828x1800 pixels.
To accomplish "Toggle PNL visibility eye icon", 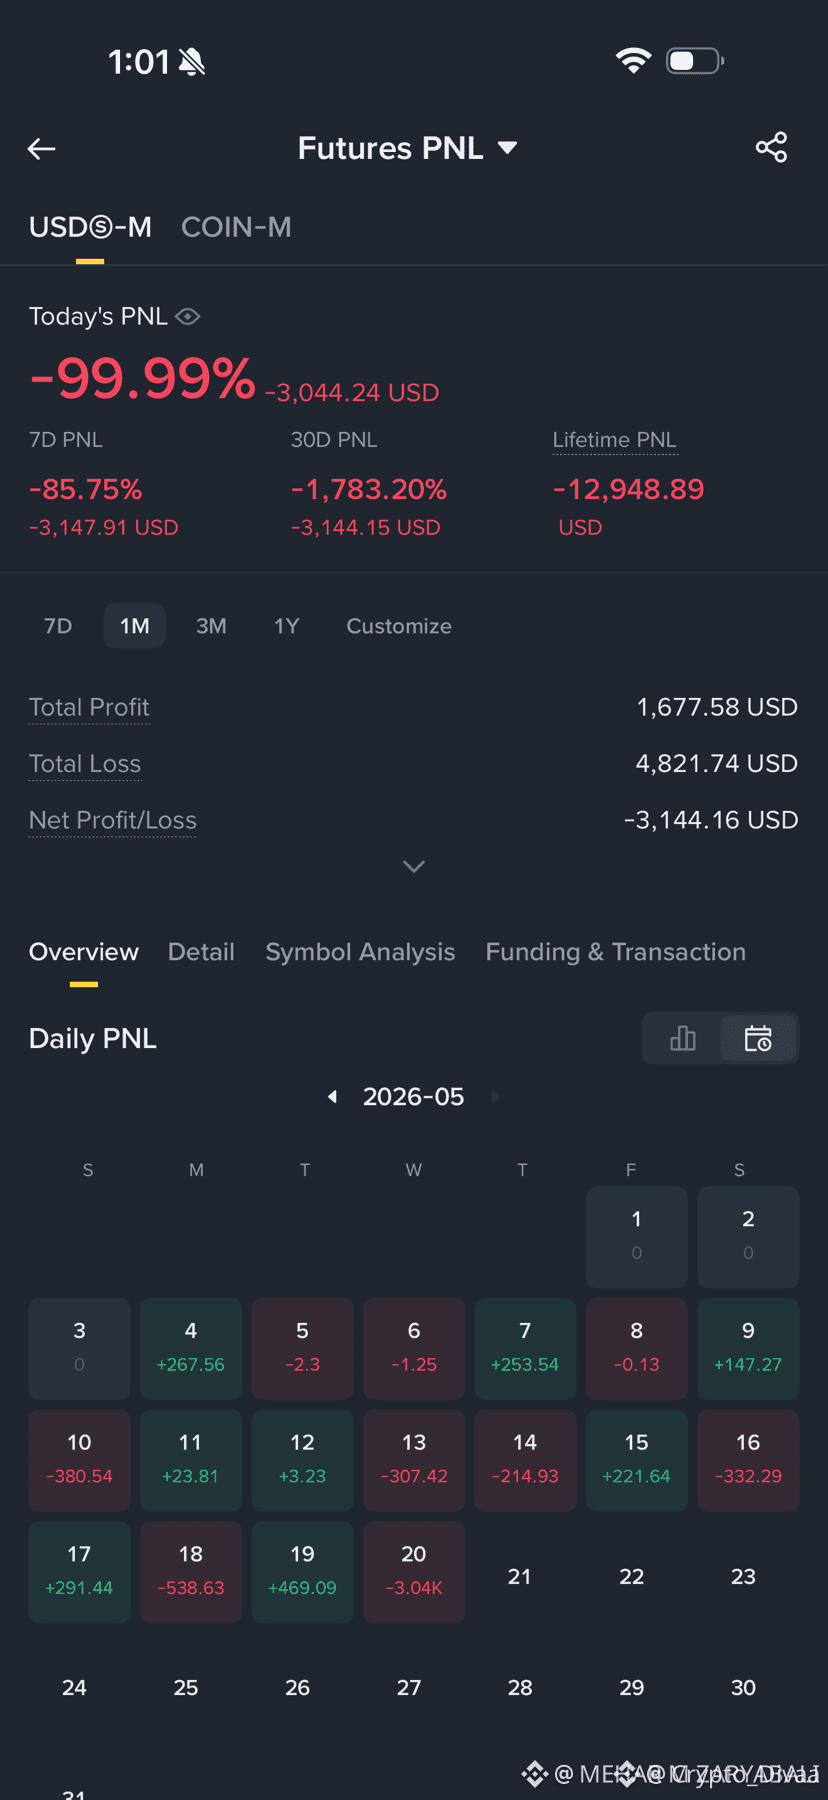I will click(188, 317).
